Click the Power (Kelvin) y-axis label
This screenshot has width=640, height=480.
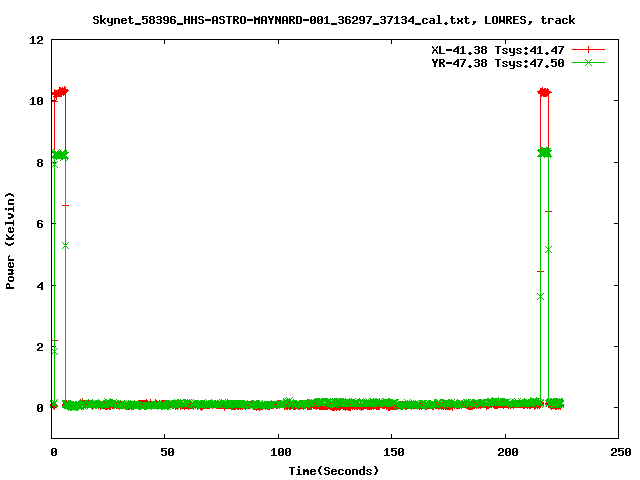(x=10, y=241)
